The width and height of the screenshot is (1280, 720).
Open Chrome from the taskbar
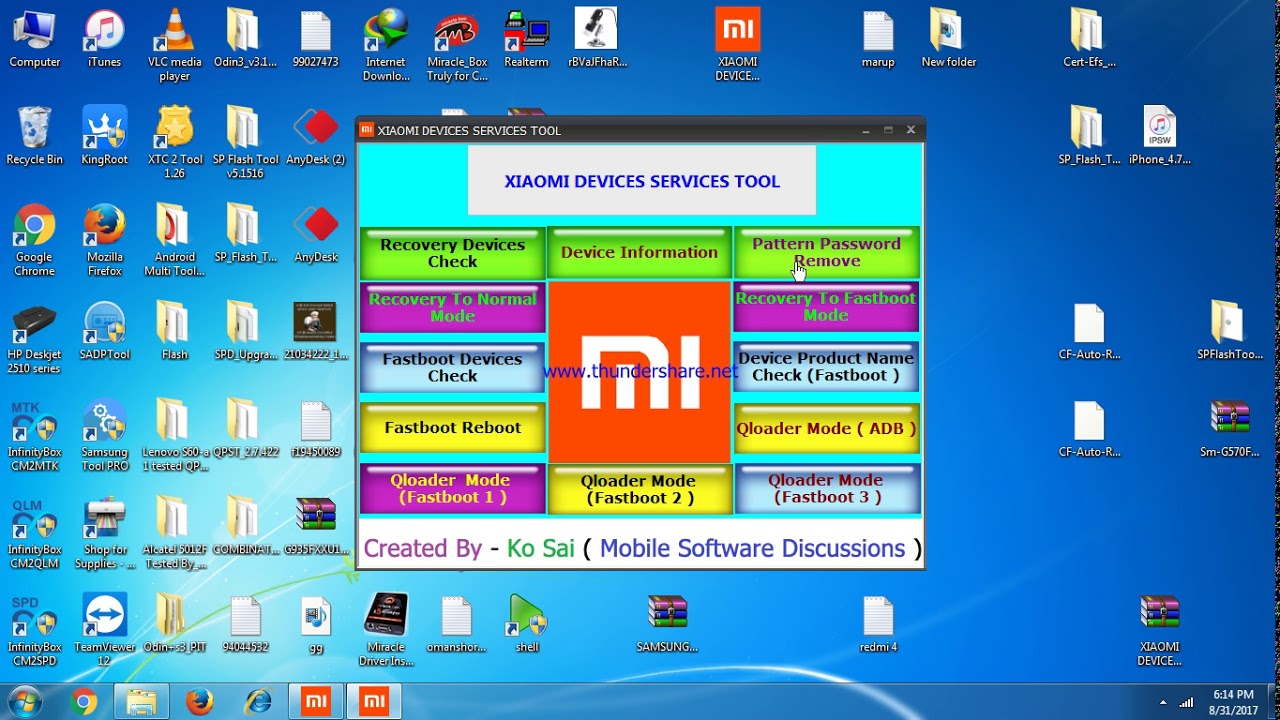click(x=84, y=702)
